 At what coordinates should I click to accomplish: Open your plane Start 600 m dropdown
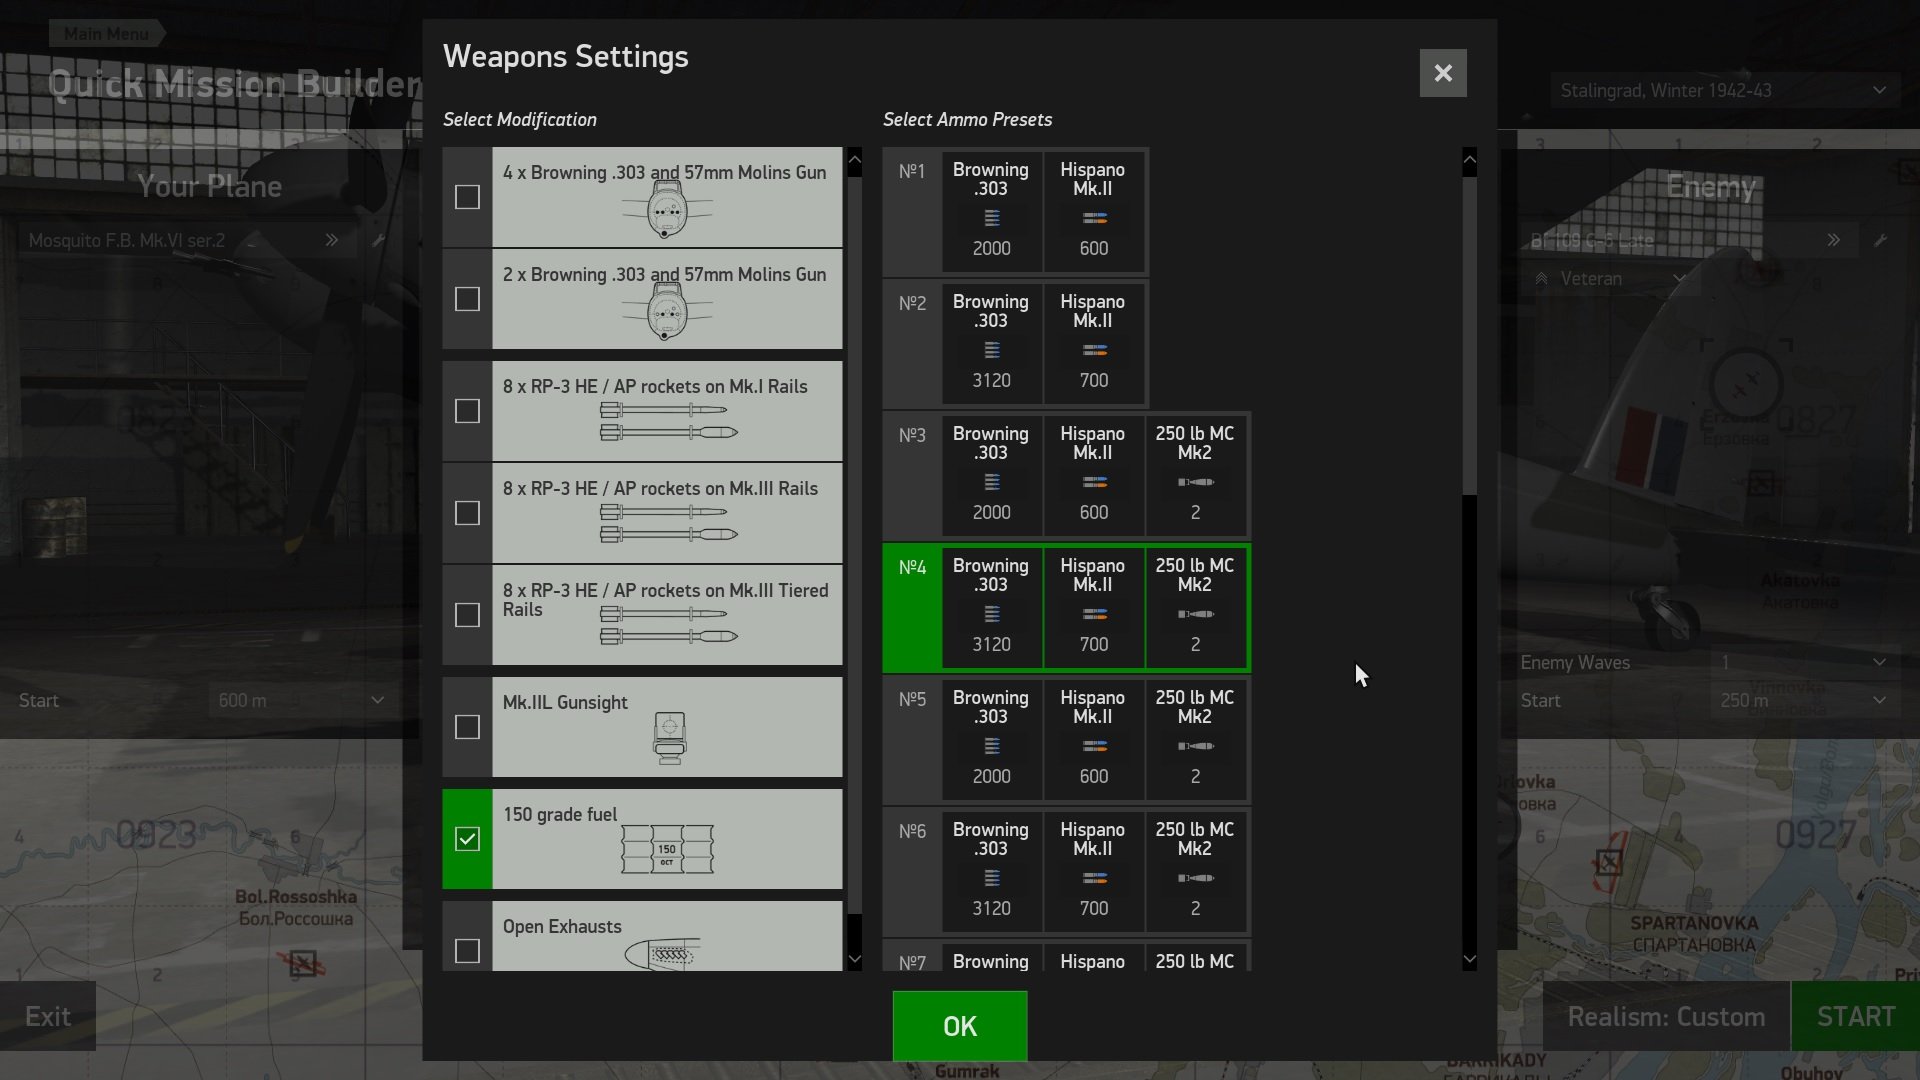tap(301, 700)
